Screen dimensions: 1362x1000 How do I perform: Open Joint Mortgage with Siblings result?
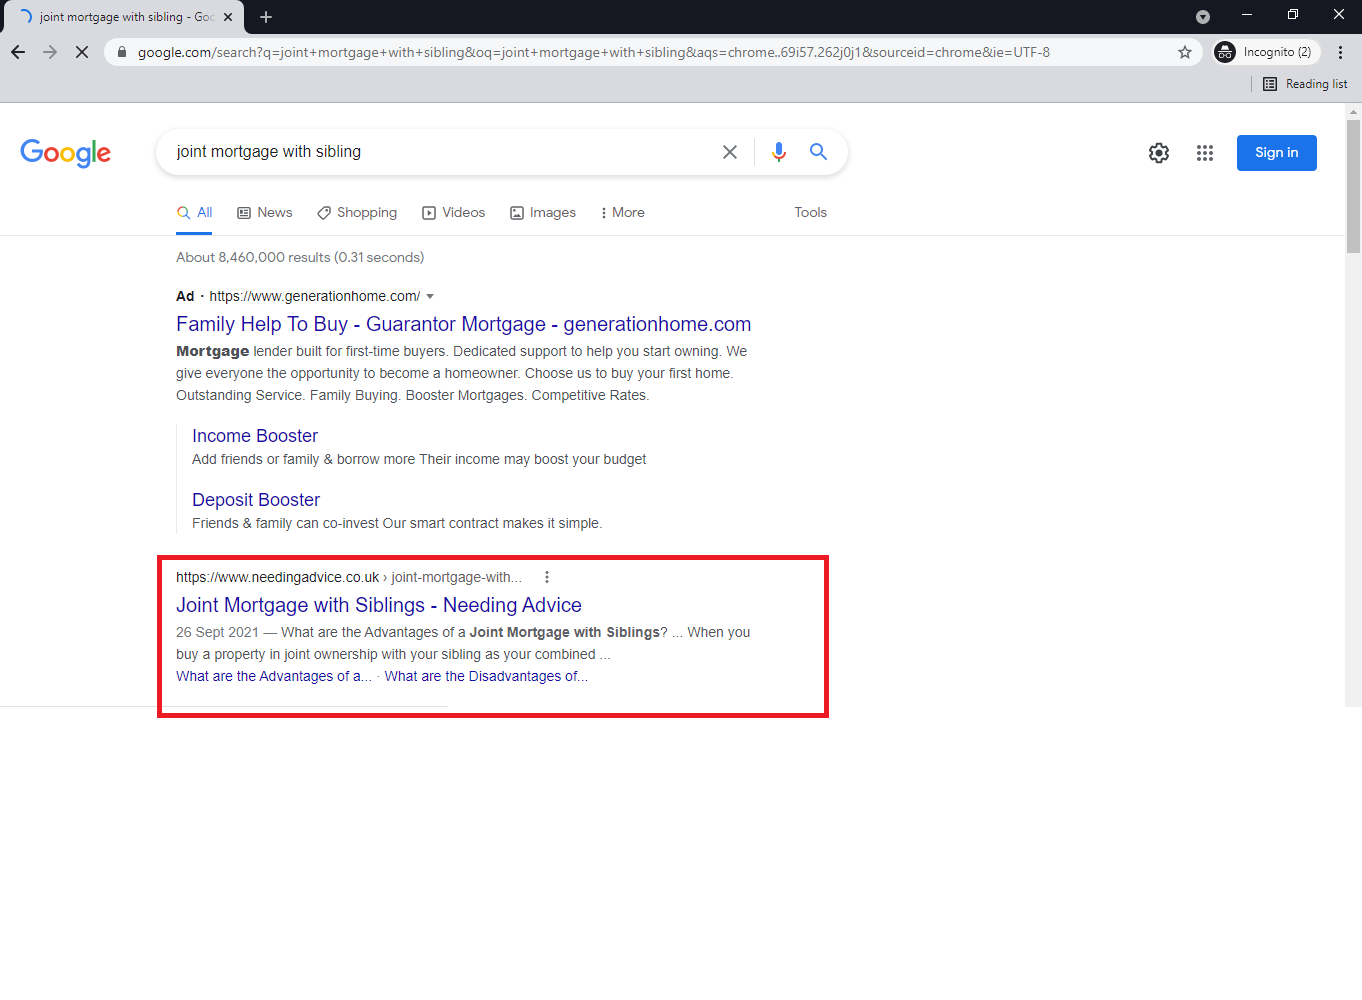tap(378, 605)
